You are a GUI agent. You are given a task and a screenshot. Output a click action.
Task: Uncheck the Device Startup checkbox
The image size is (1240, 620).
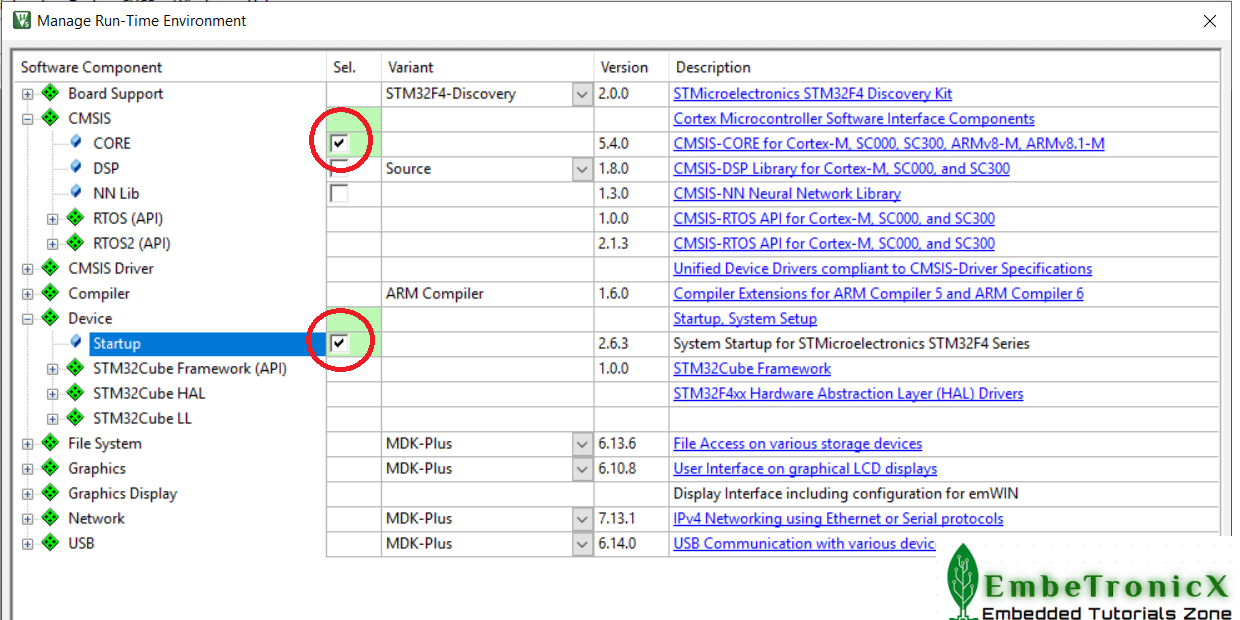pyautogui.click(x=339, y=343)
